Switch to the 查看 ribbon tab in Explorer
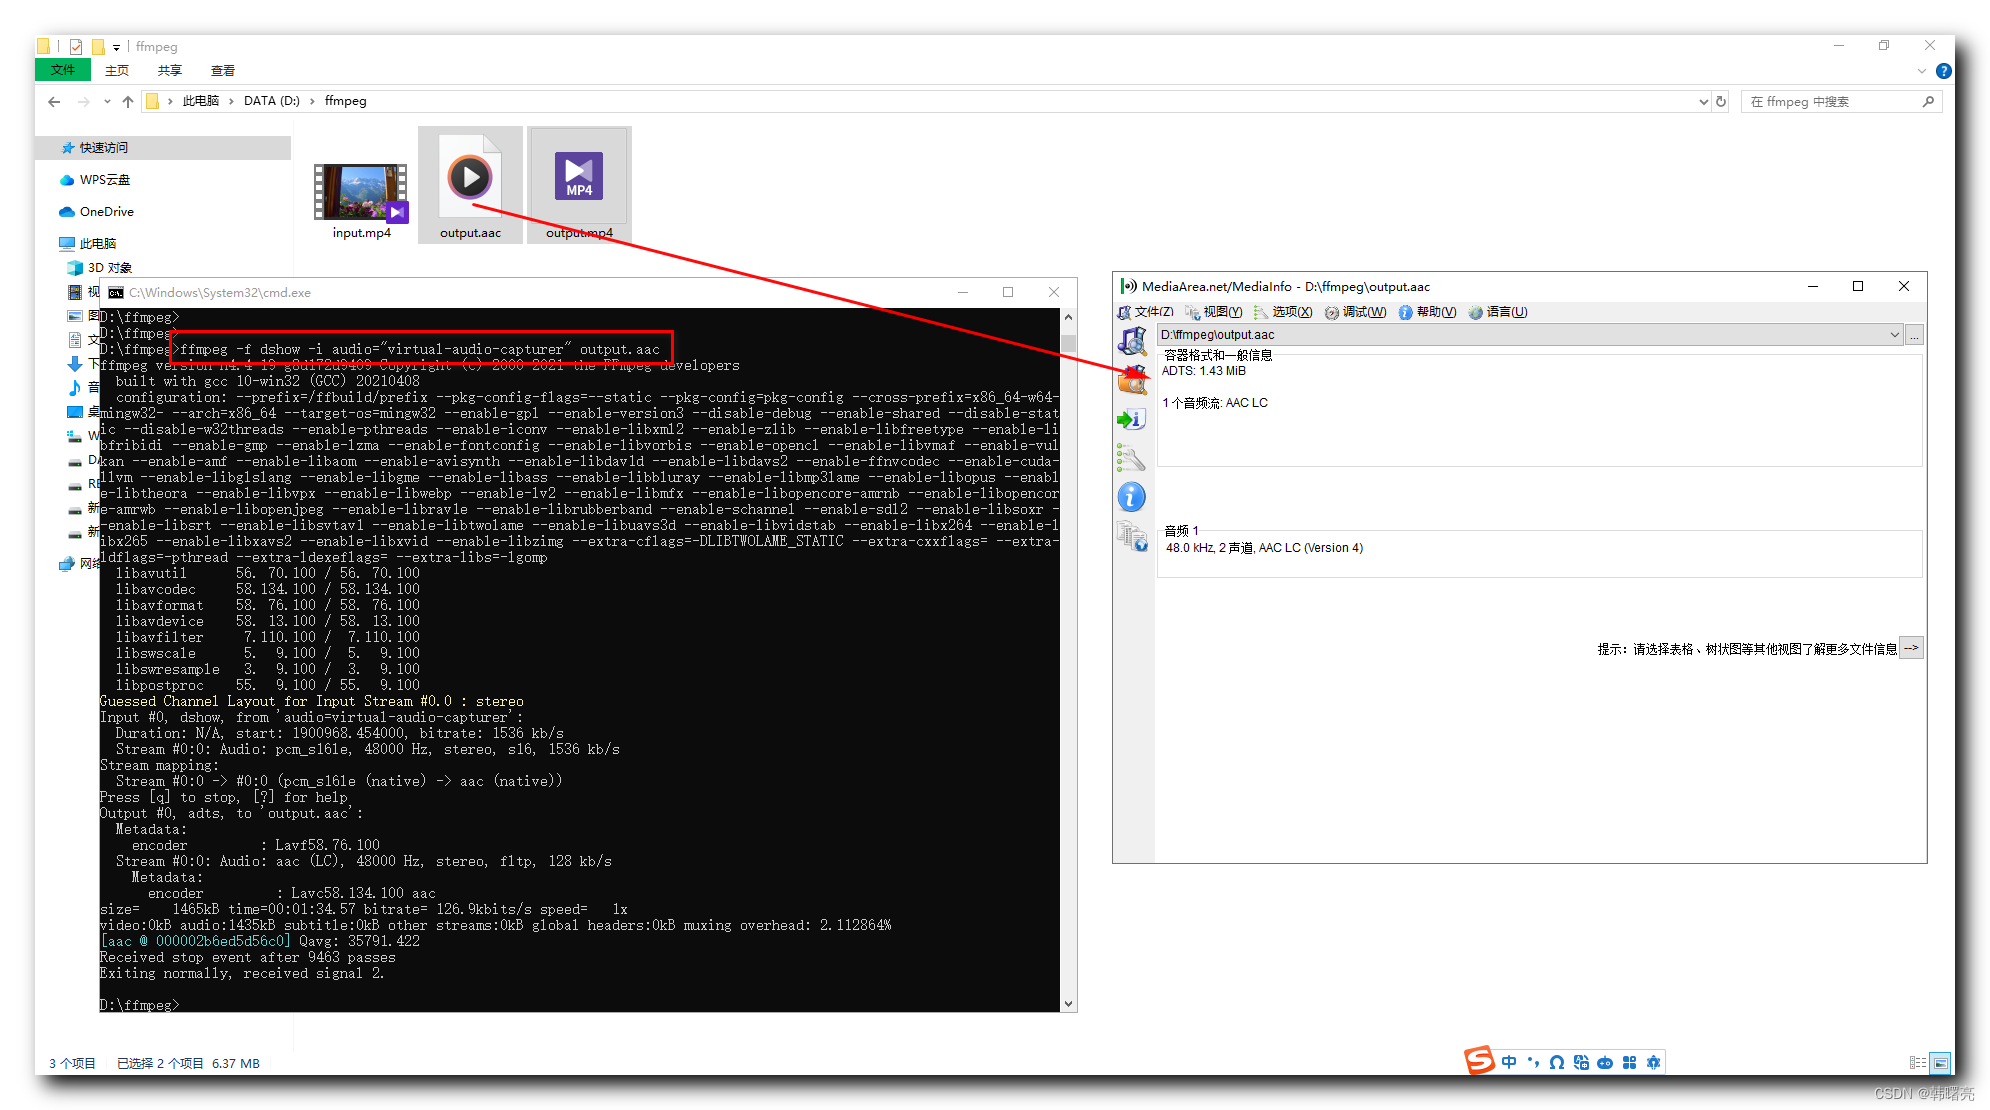This screenshot has height=1110, width=1990. pyautogui.click(x=223, y=70)
